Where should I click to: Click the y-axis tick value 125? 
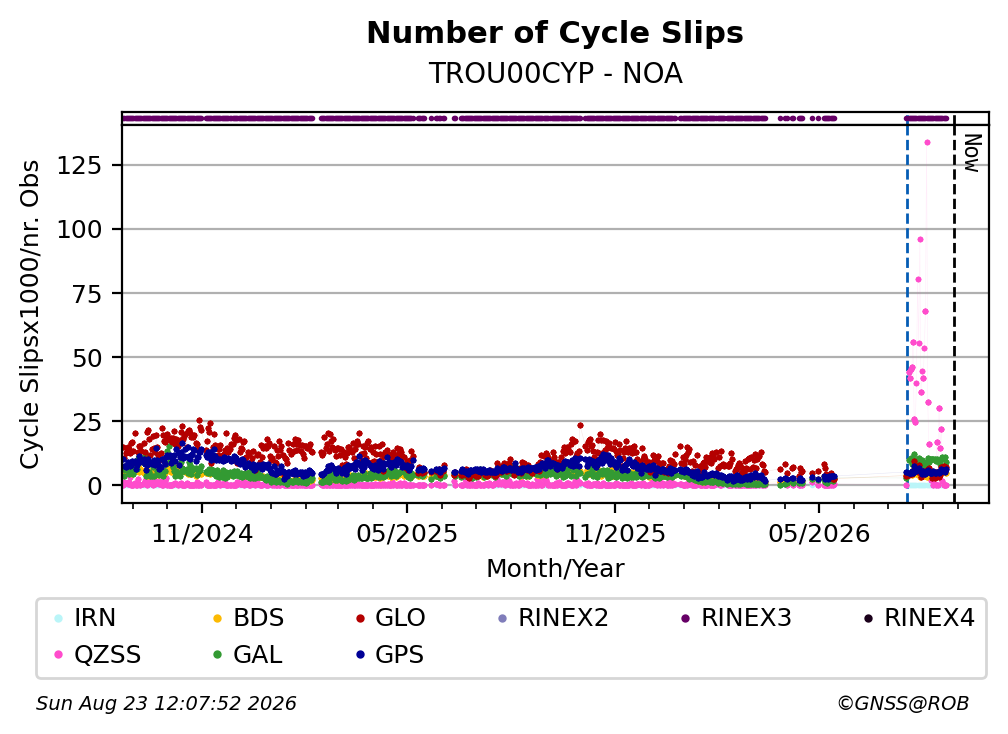coord(80,166)
